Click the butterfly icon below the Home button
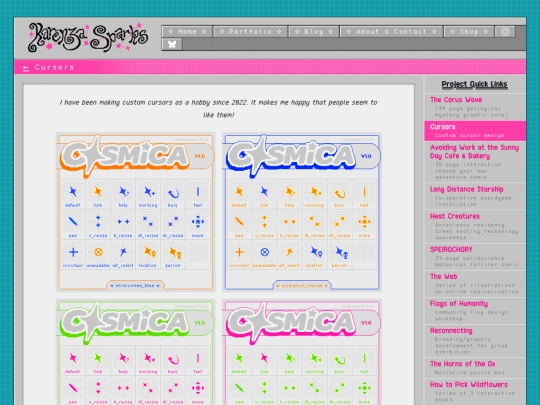This screenshot has height=405, width=540. tap(172, 44)
